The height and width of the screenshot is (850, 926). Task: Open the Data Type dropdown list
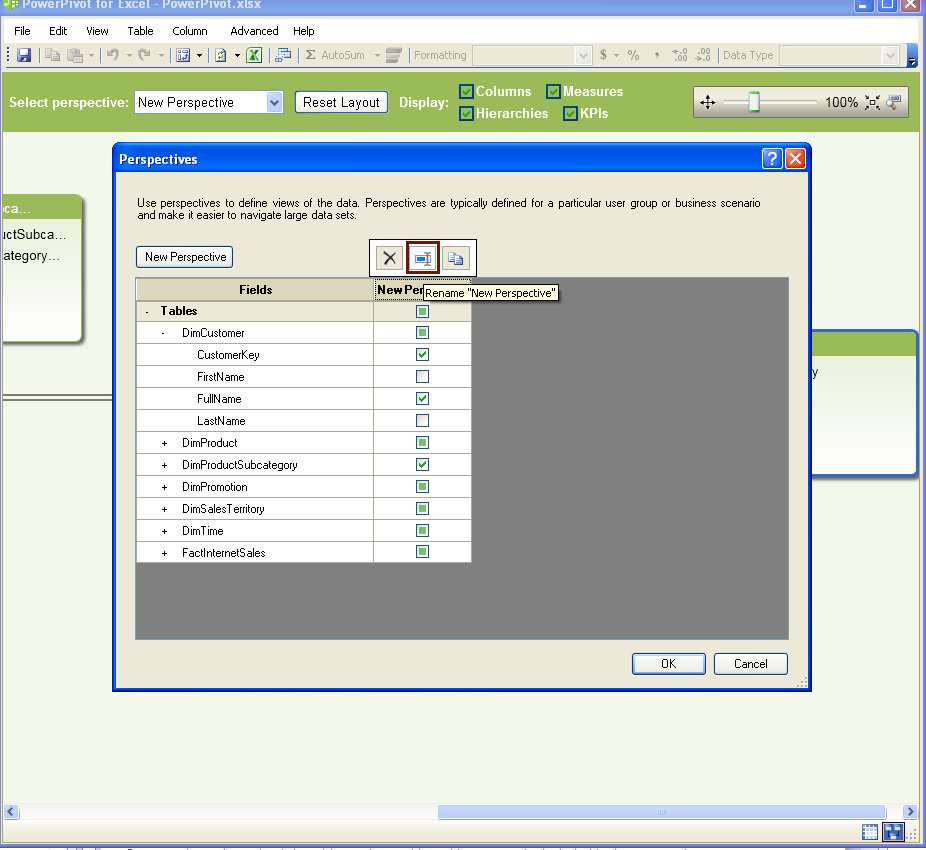coord(890,55)
